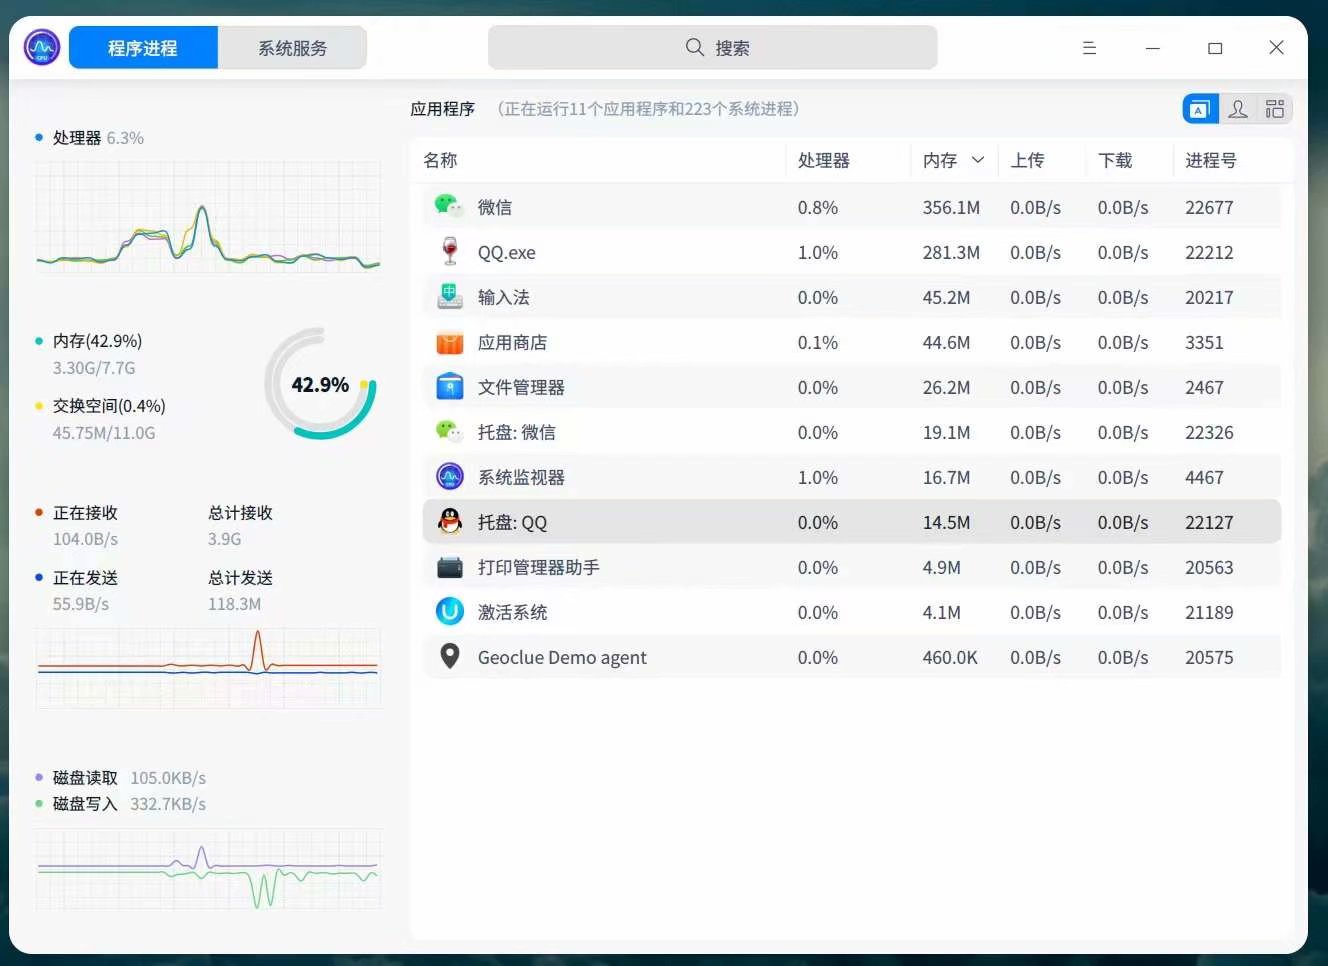Image resolution: width=1328 pixels, height=966 pixels.
Task: Click memory value 356.1M
Action: click(951, 207)
